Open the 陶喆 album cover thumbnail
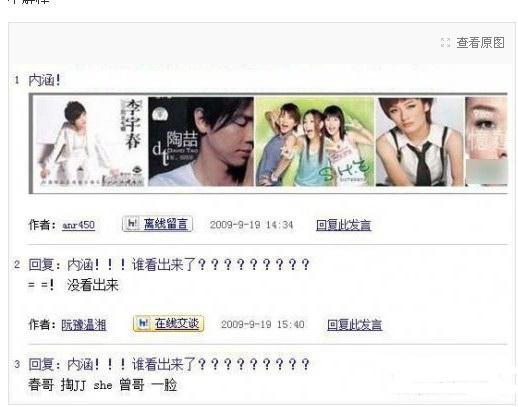Image resolution: width=518 pixels, height=407 pixels. click(201, 142)
